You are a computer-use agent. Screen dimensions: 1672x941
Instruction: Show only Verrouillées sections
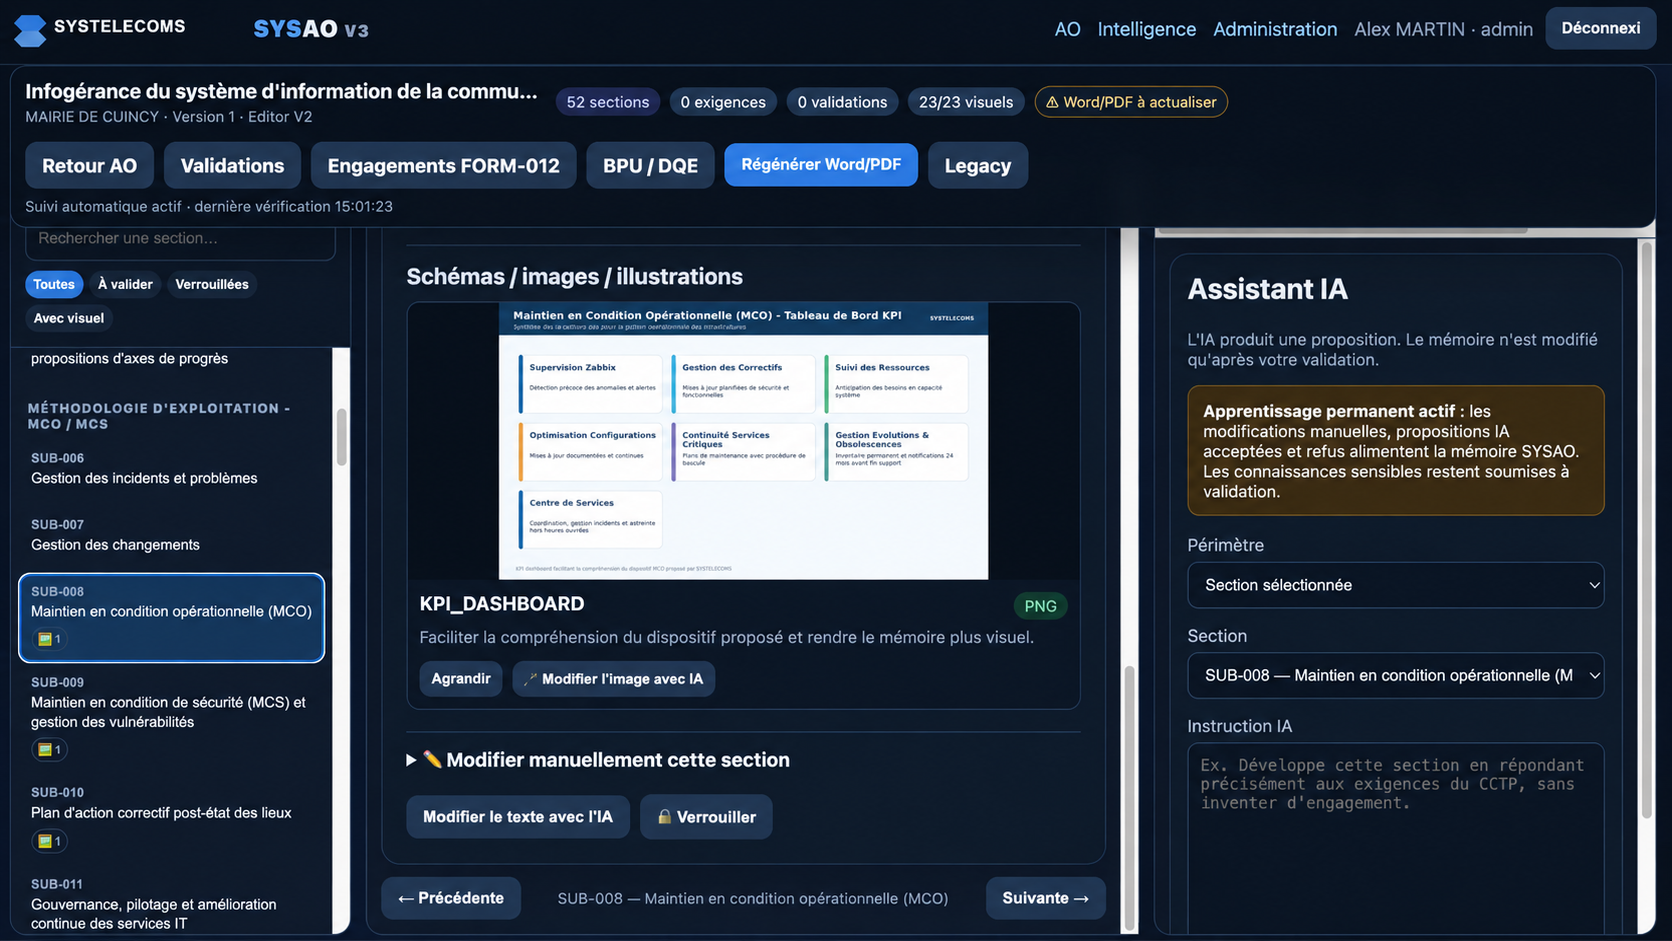212,284
